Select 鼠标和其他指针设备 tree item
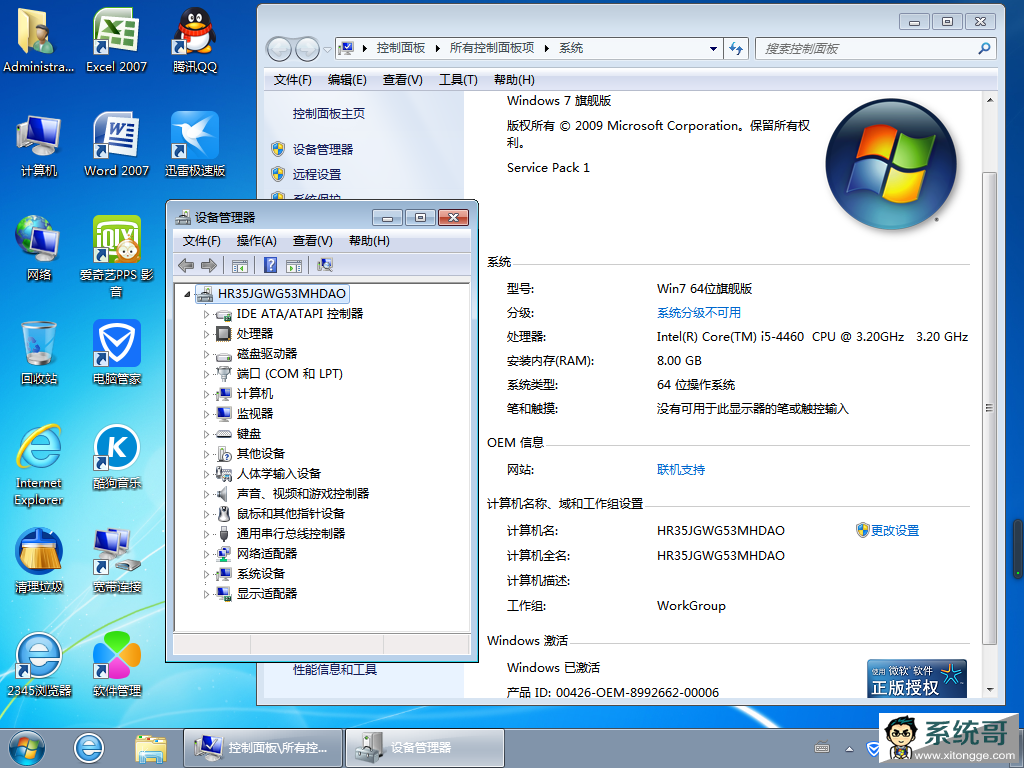The height and width of the screenshot is (768, 1024). tap(291, 514)
